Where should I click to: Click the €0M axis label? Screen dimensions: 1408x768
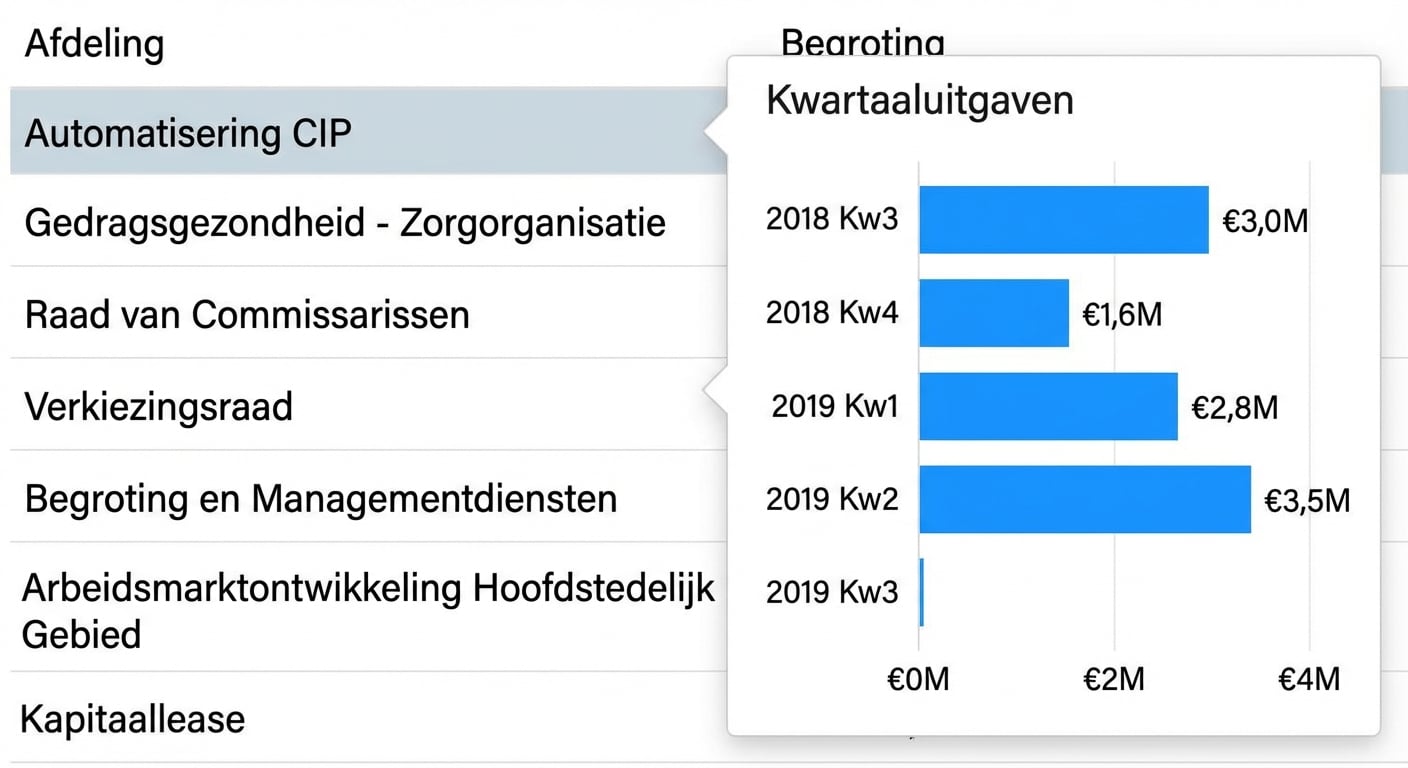tap(917, 679)
